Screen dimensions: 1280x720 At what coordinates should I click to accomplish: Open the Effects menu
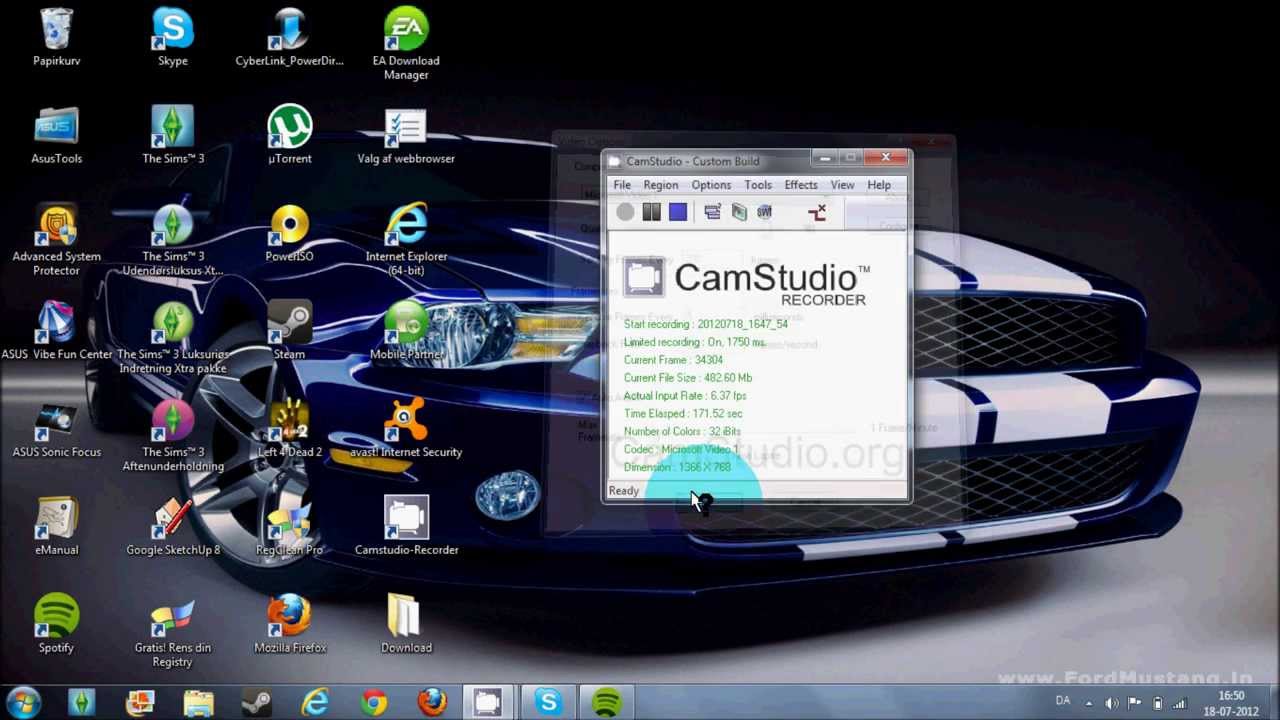[801, 185]
